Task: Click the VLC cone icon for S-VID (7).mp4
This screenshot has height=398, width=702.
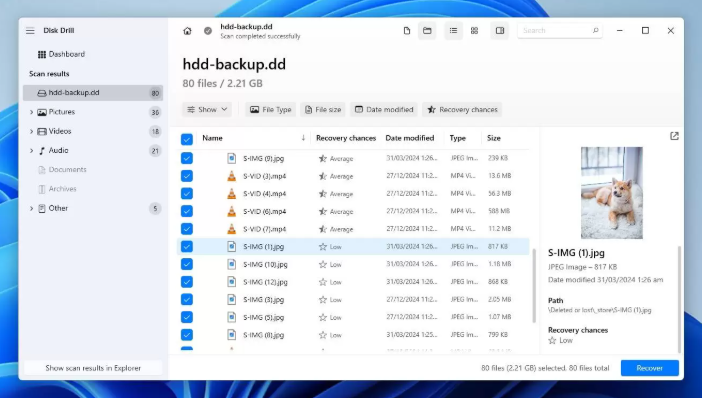Action: pyautogui.click(x=231, y=229)
